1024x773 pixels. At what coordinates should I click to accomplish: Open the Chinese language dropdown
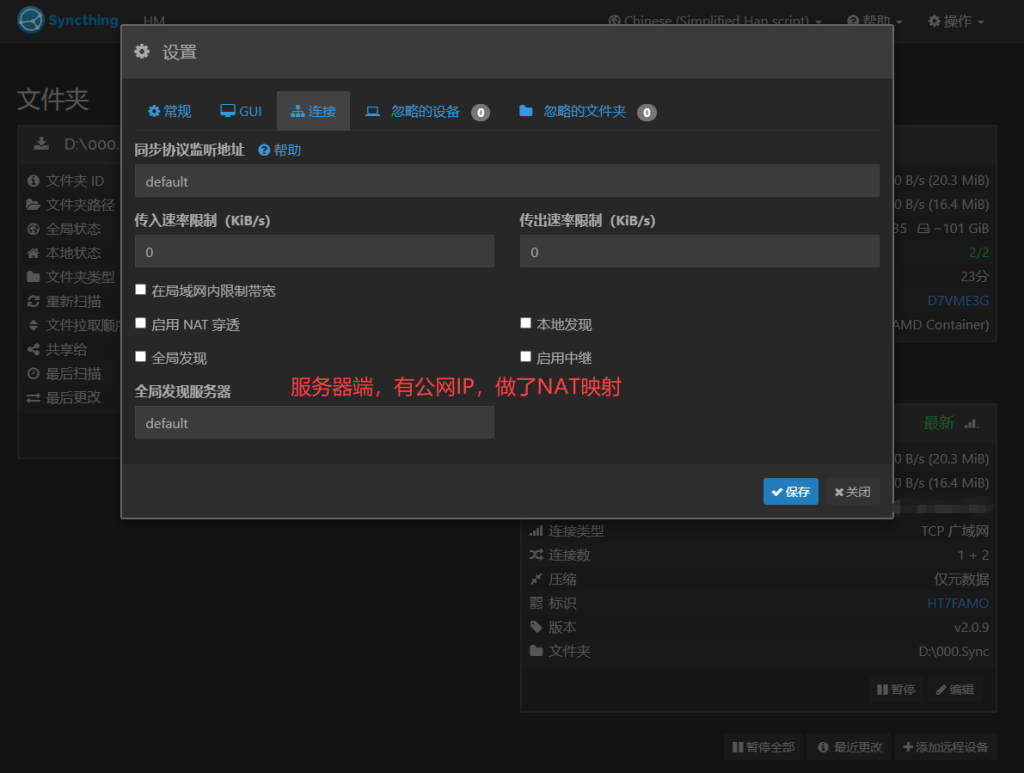pos(715,21)
